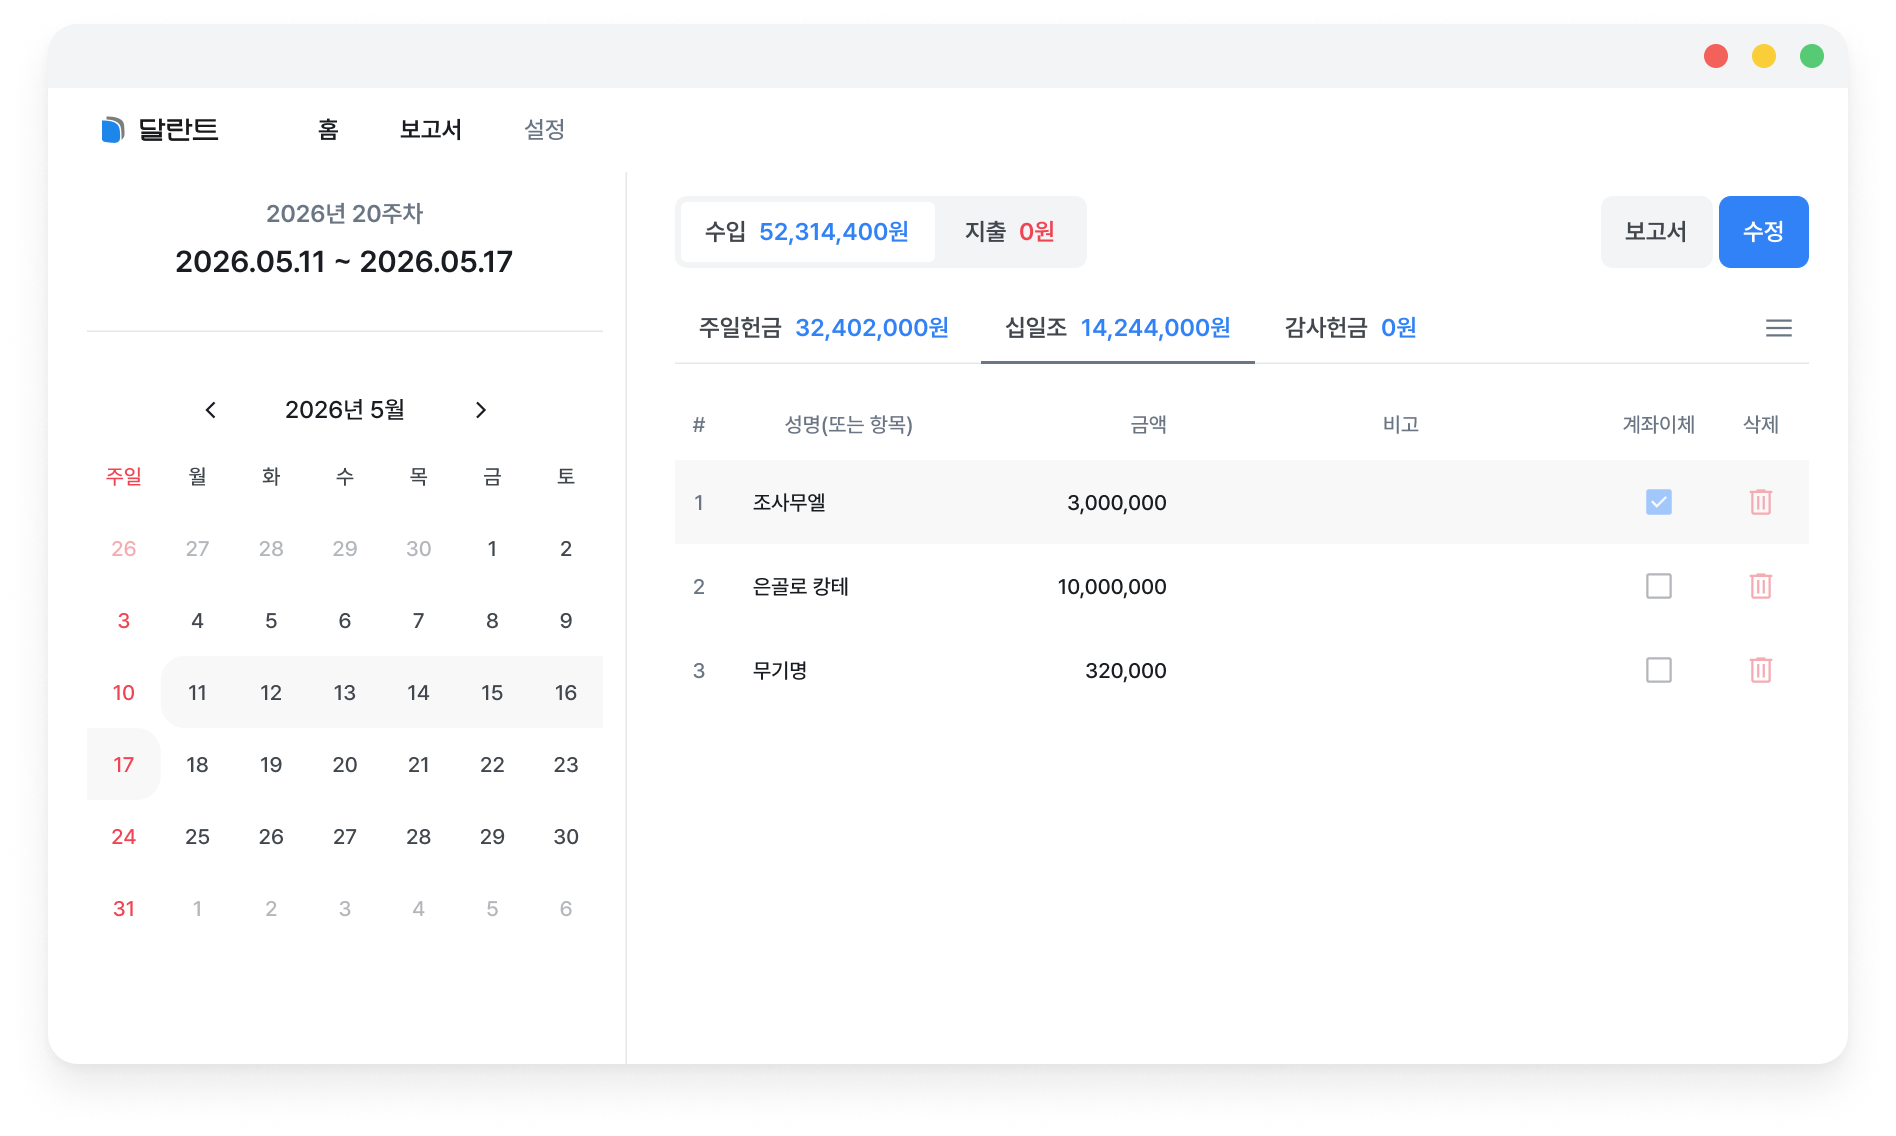This screenshot has width=1896, height=1136.
Task: Delete the 은골로 캉테 row with trash icon
Action: (1760, 586)
